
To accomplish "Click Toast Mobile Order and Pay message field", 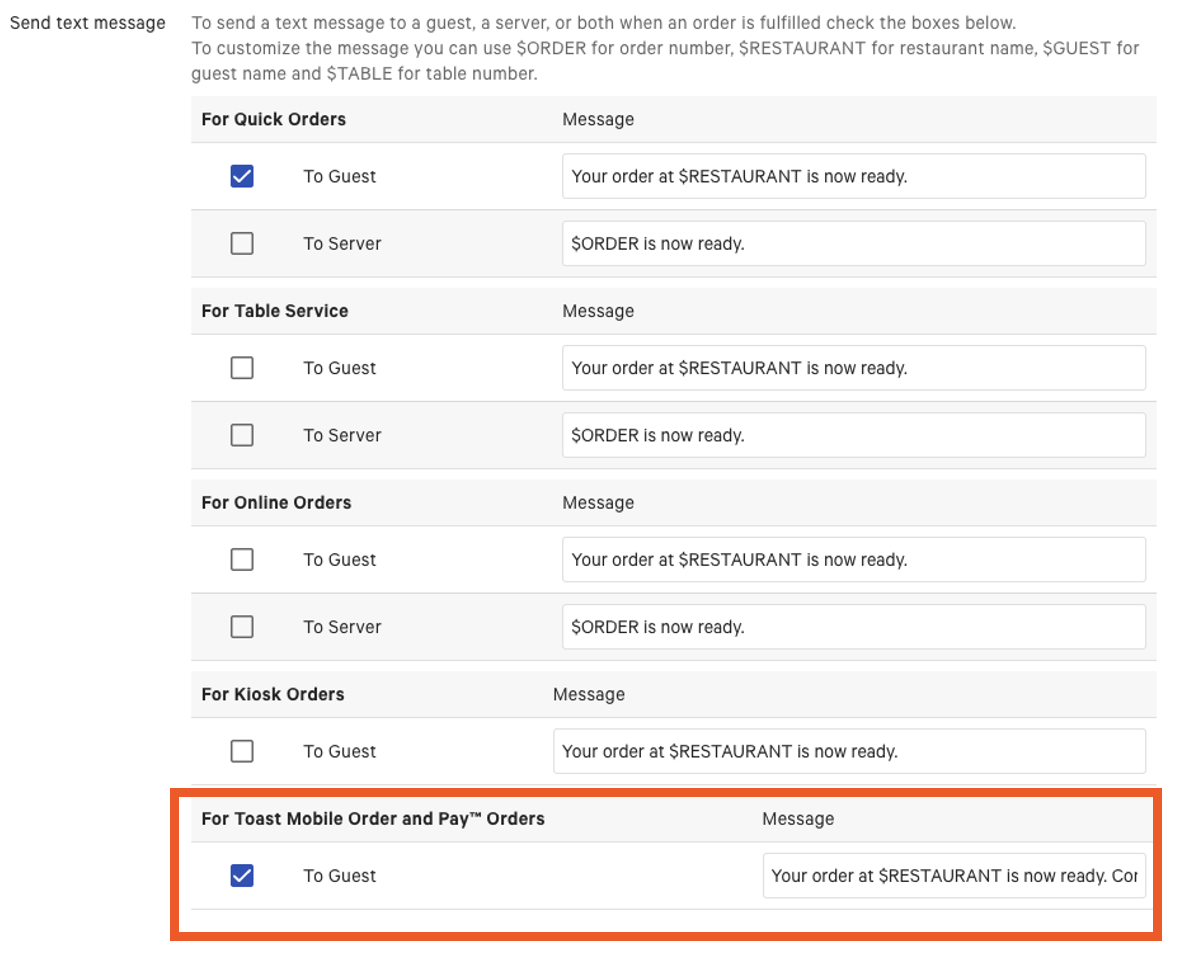I will [953, 876].
